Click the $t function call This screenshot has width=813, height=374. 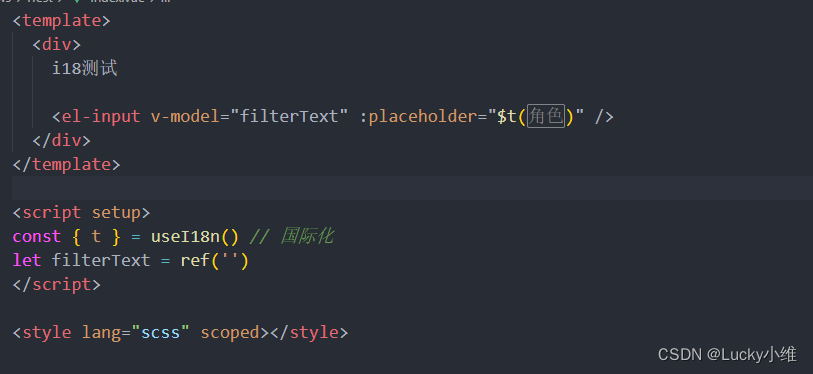507,116
